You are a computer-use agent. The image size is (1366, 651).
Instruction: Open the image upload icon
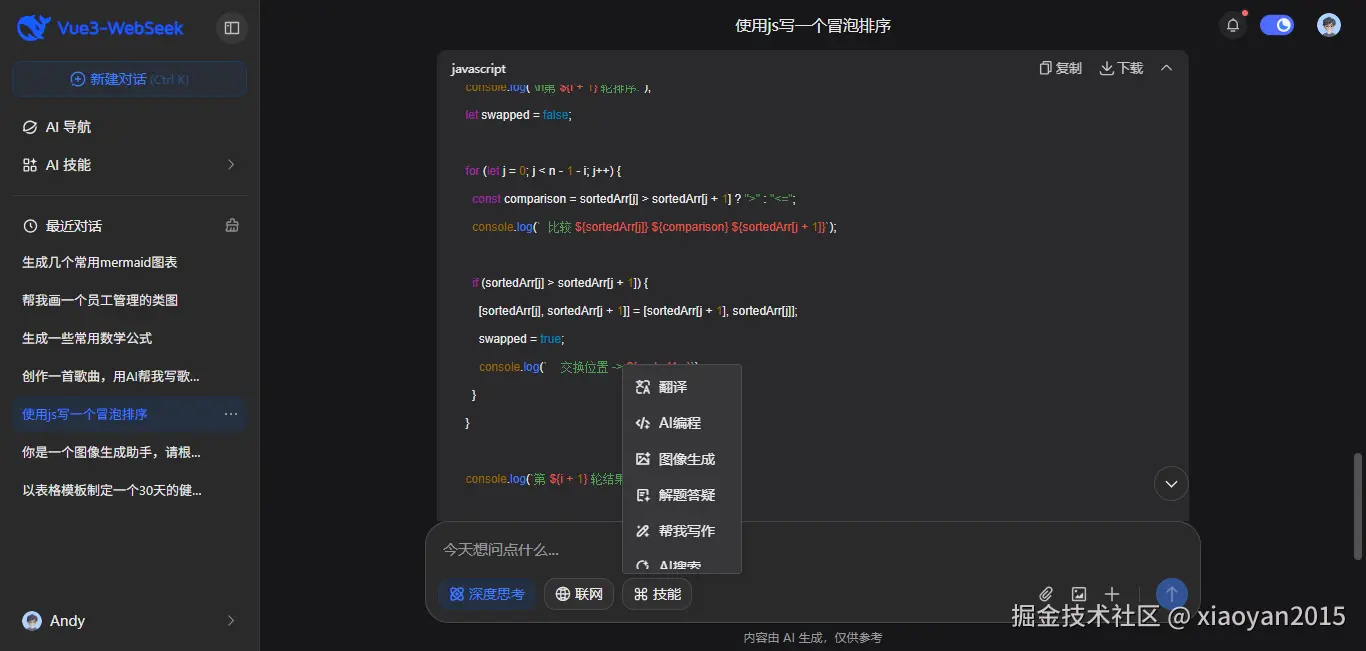pyautogui.click(x=1079, y=593)
